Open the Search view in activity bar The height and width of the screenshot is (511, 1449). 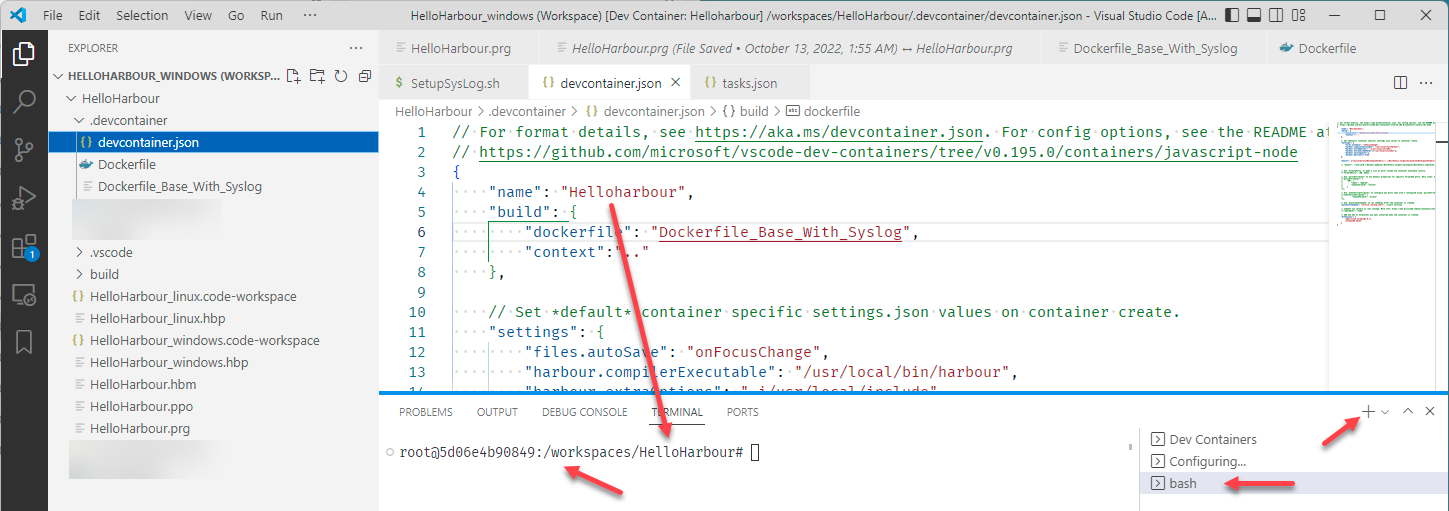[23, 101]
